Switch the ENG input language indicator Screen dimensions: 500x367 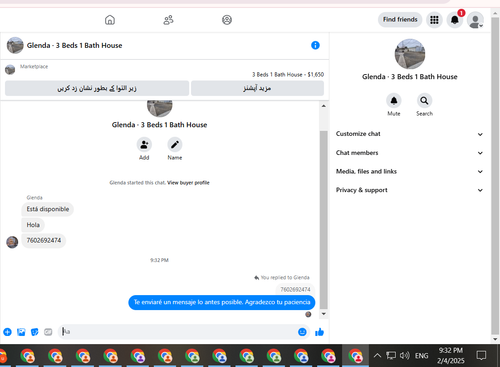[x=421, y=356]
